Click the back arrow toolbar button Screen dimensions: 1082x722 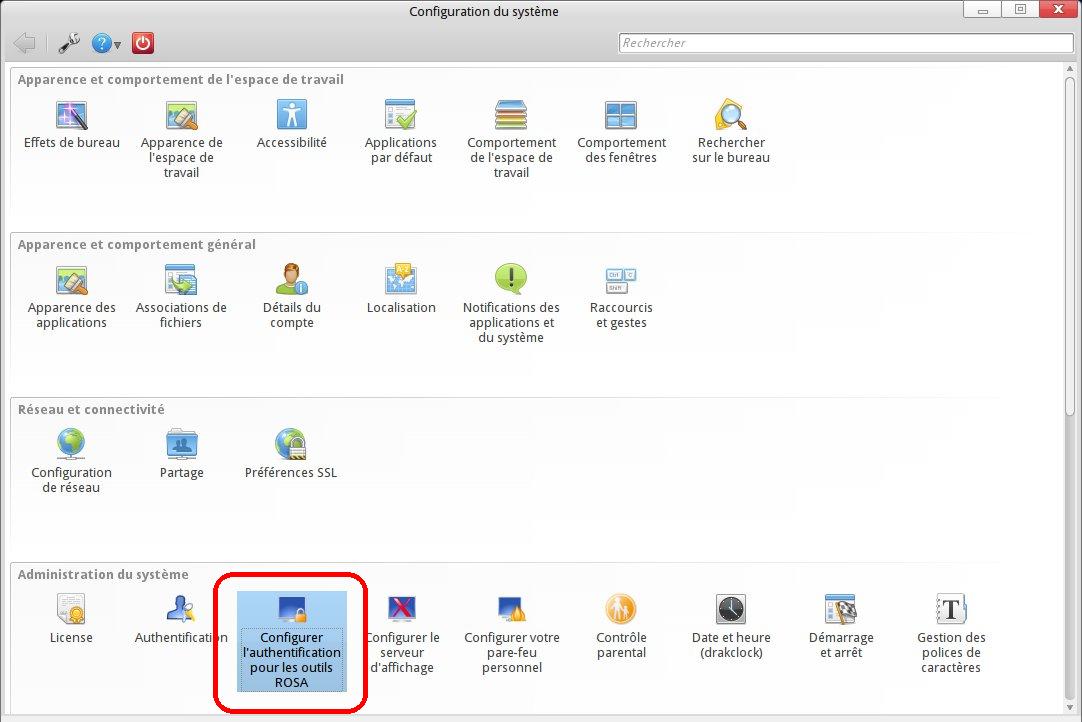point(24,43)
